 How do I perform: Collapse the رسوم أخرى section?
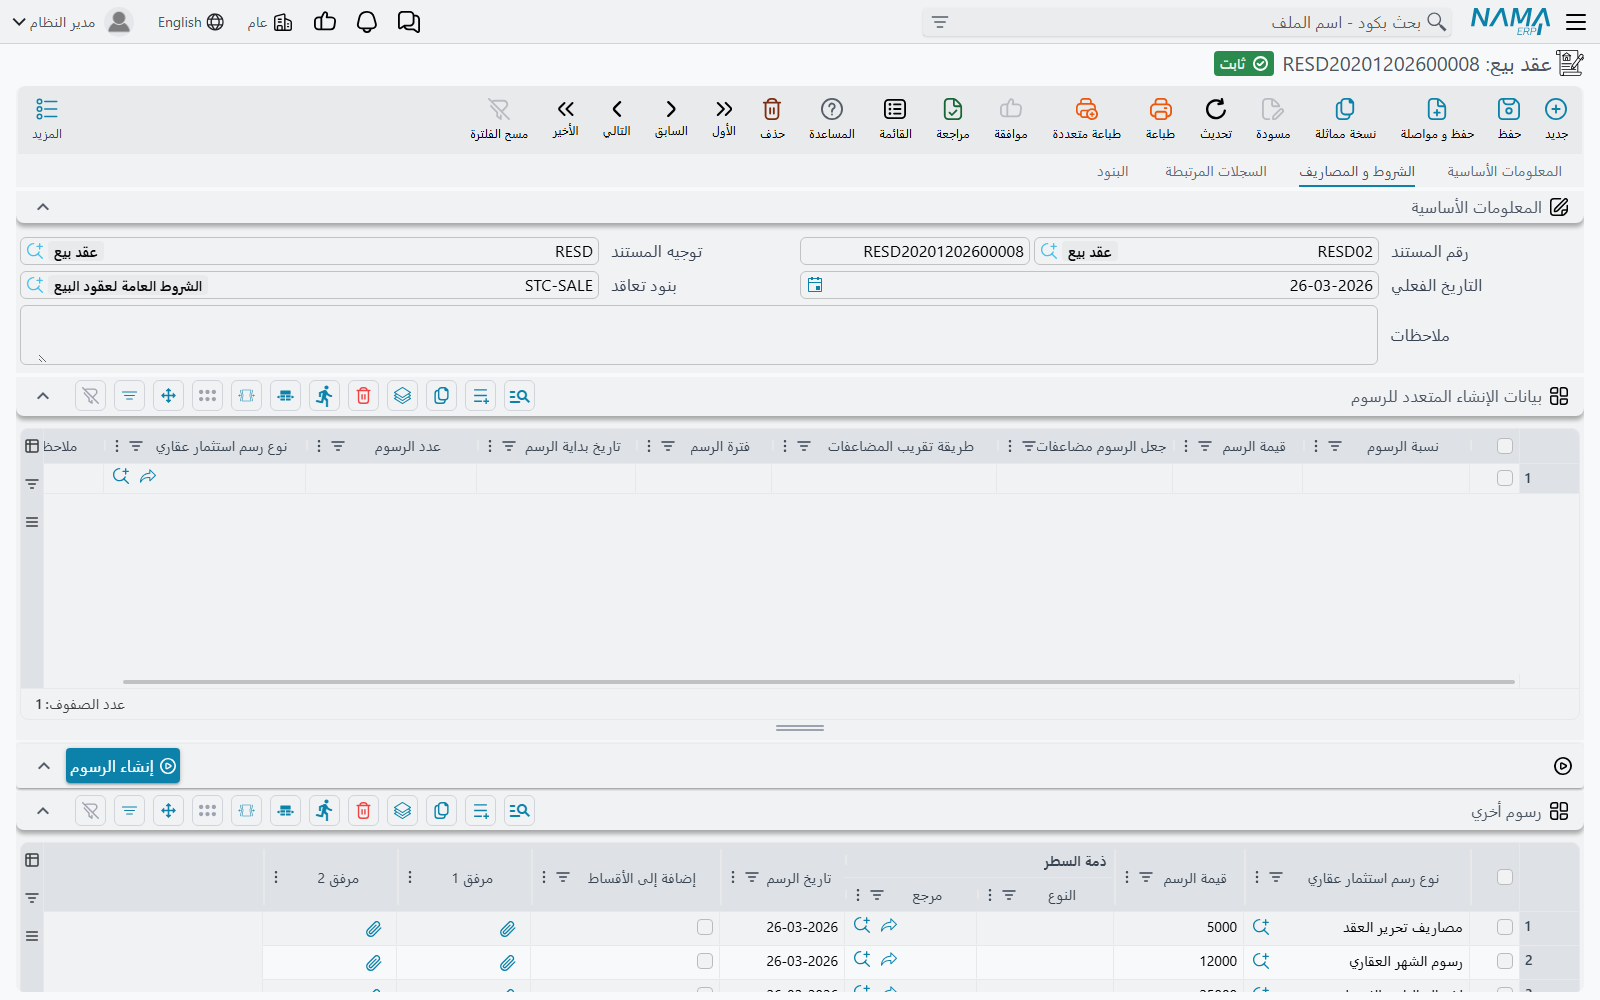click(43, 811)
